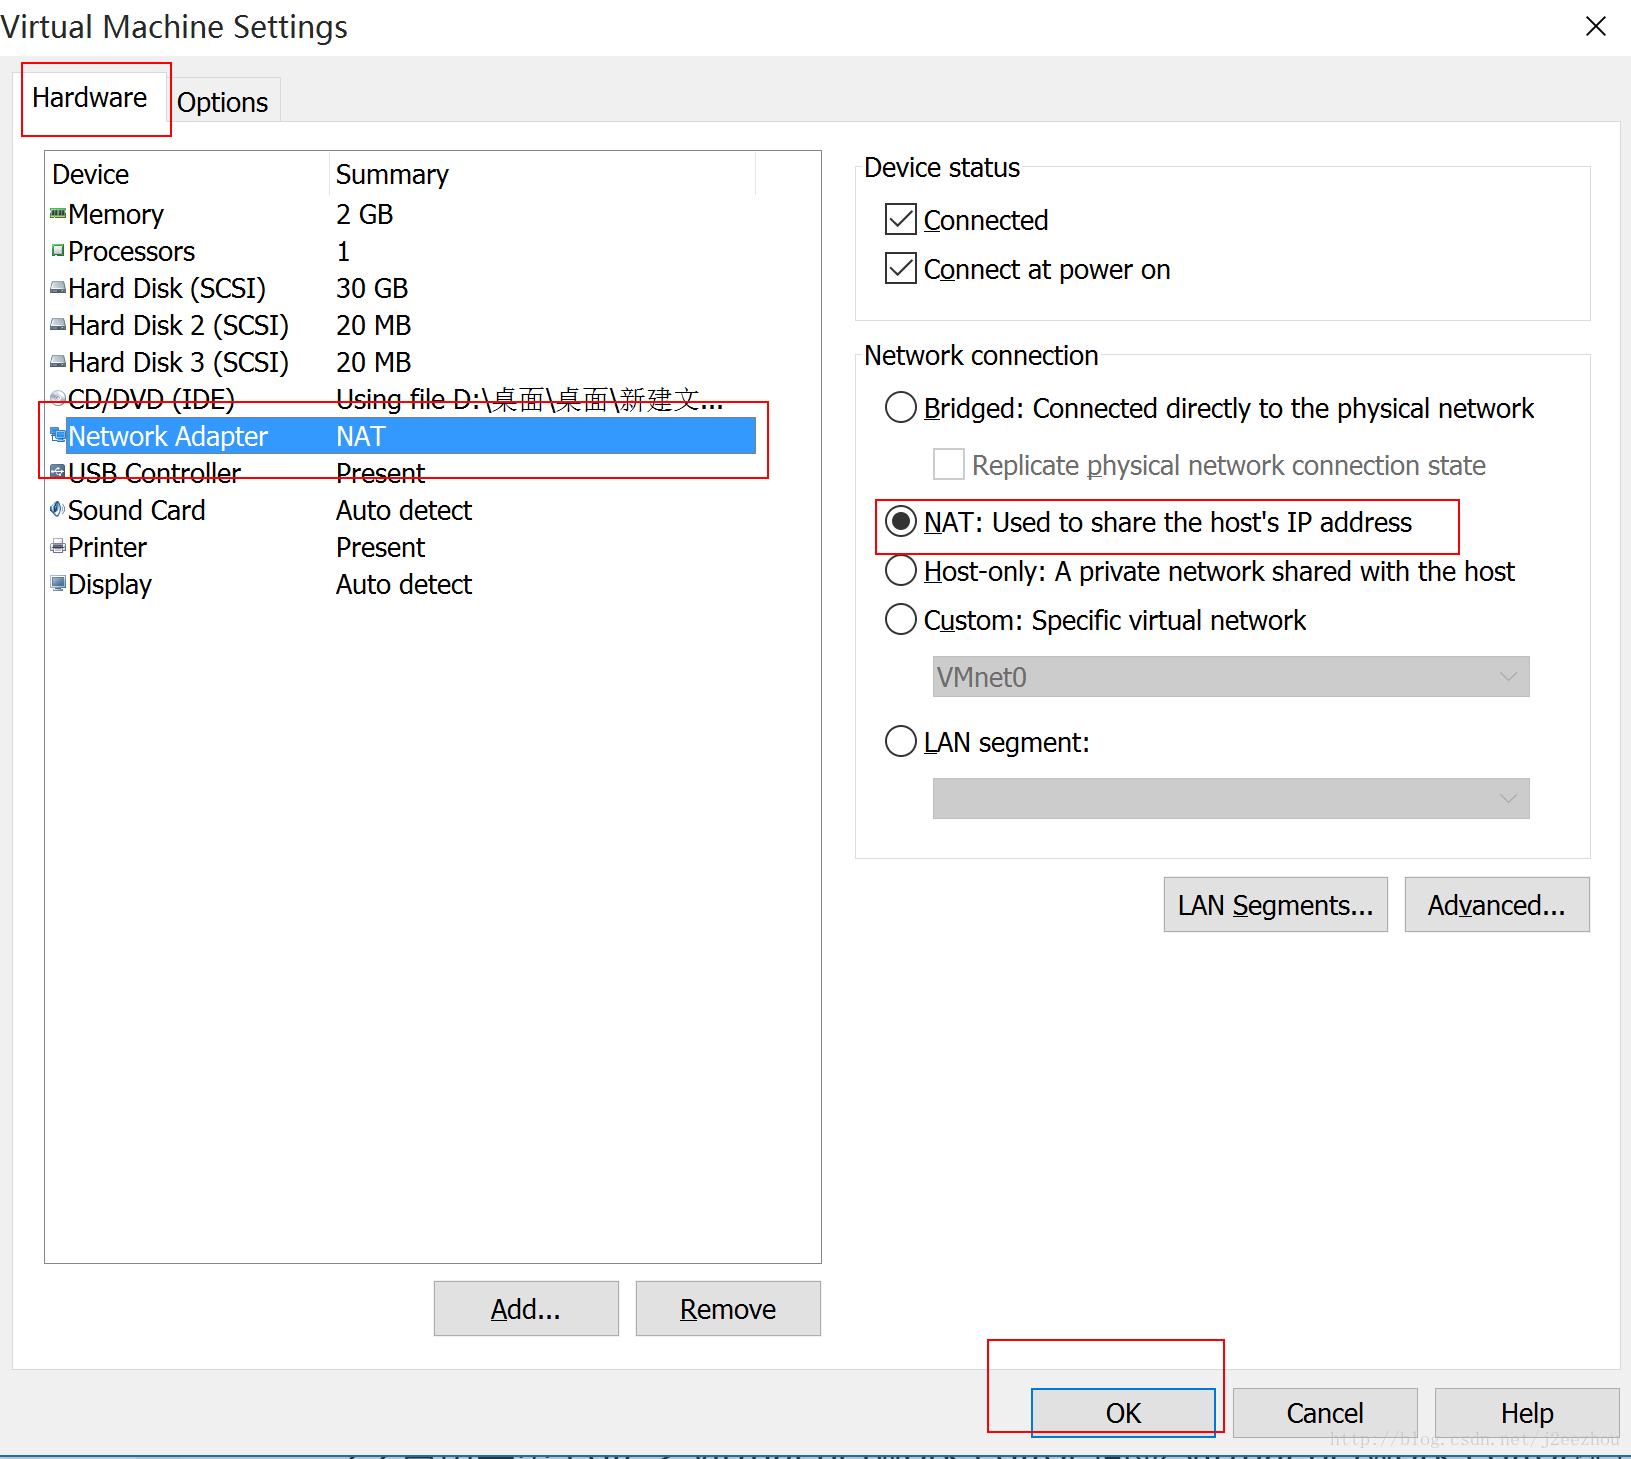This screenshot has height=1459, width=1631.
Task: Click the 30 GB disk summary value
Action: tap(372, 288)
